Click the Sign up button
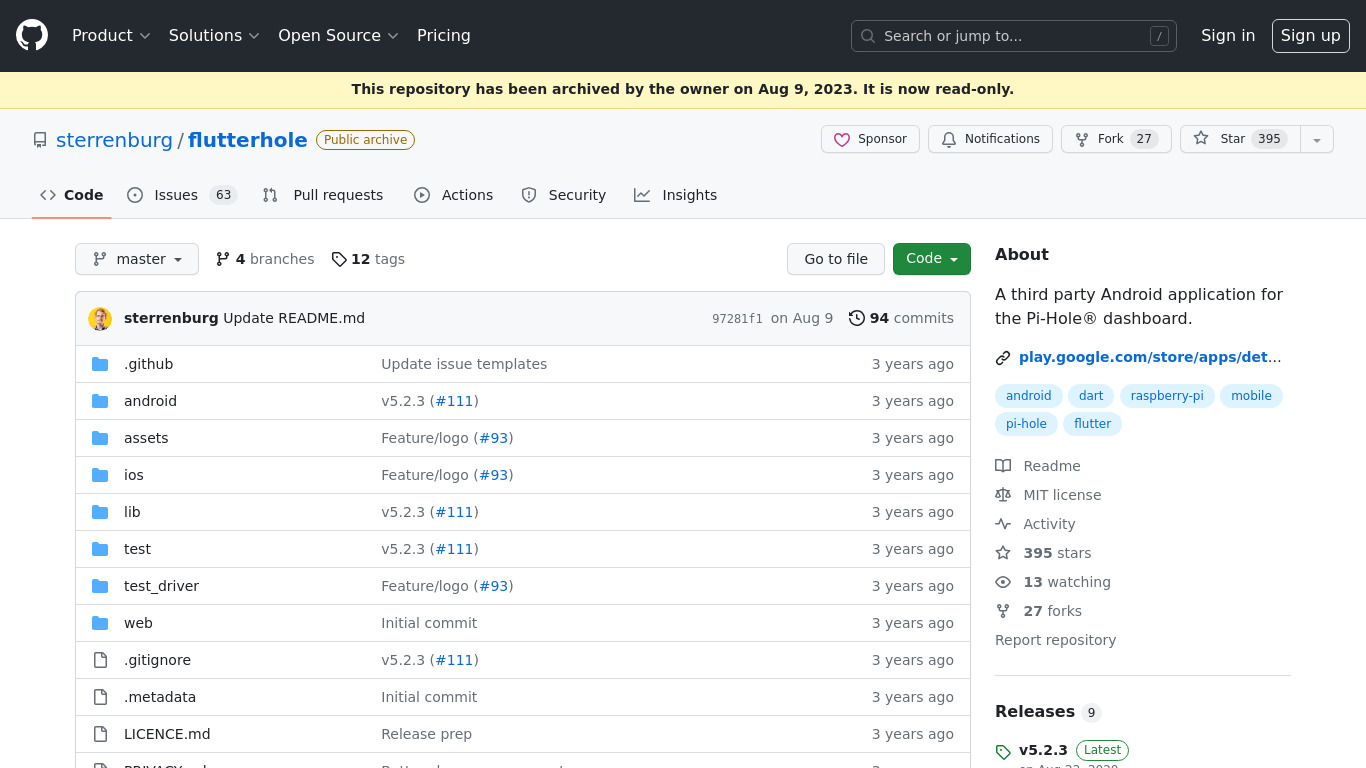 point(1311,36)
